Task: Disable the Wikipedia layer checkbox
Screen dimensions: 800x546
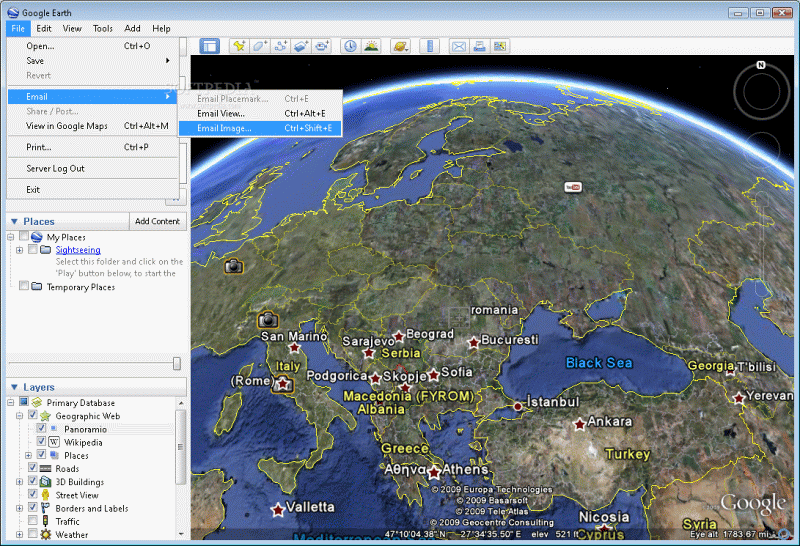Action: point(42,442)
